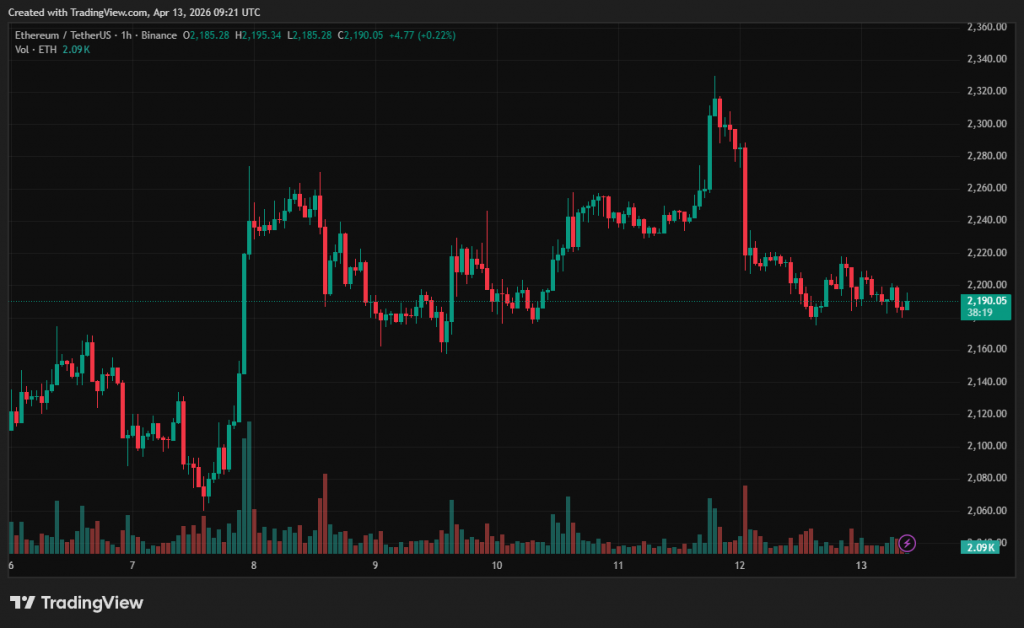Click date label 10 on time axis
The width and height of the screenshot is (1024, 628).
[497, 566]
